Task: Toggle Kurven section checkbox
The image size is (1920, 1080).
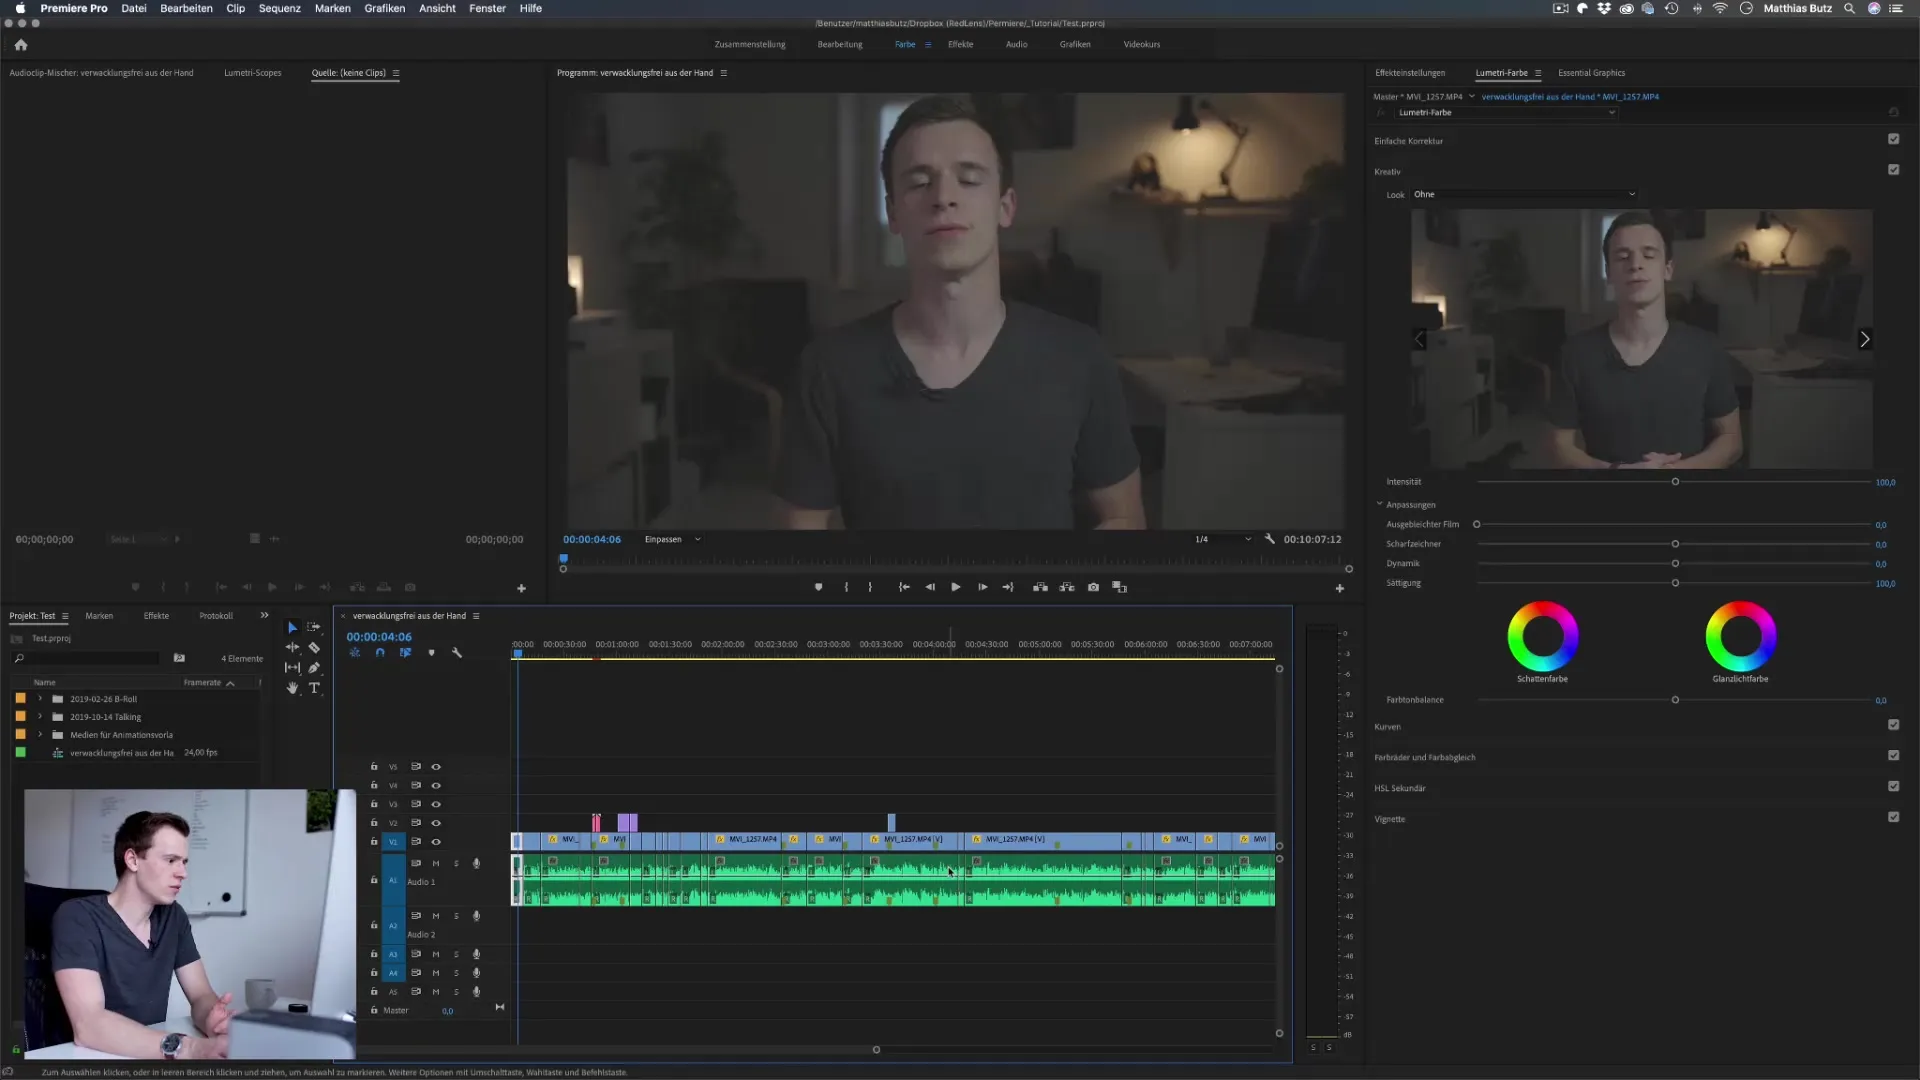Action: pyautogui.click(x=1893, y=725)
